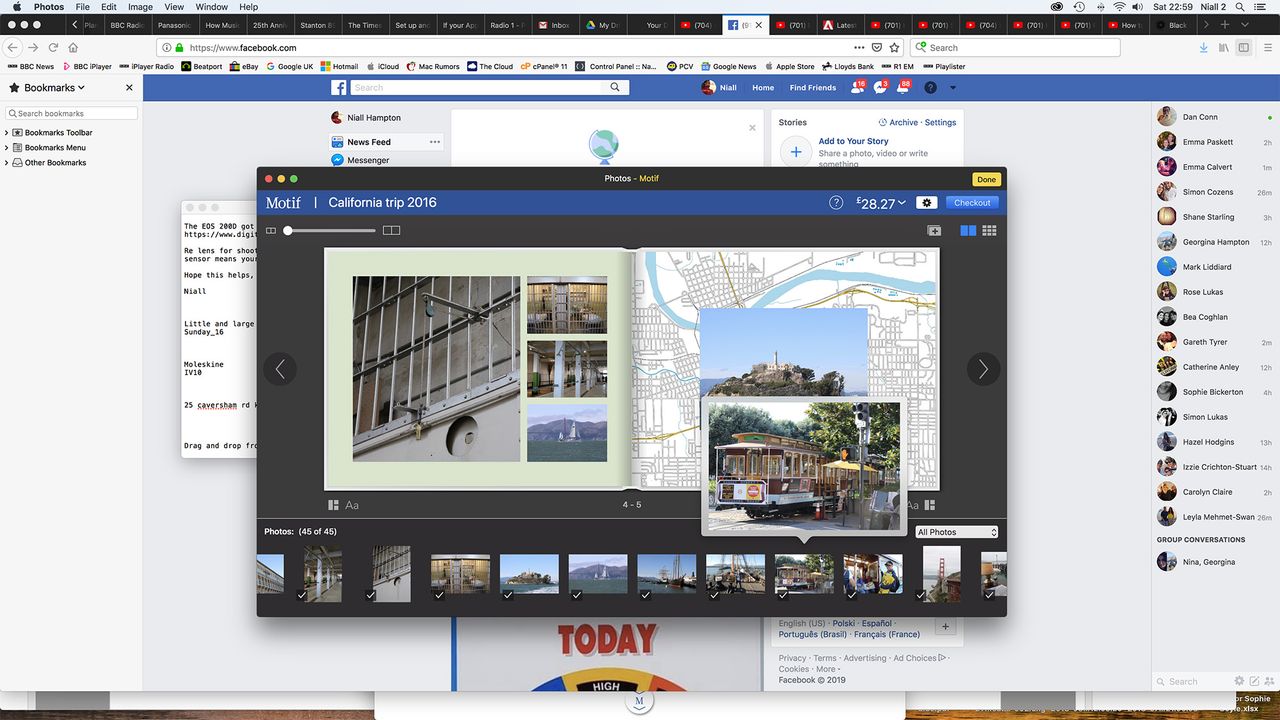1280x720 pixels.
Task: Click inside the Search bookmarks field
Action: (71, 113)
